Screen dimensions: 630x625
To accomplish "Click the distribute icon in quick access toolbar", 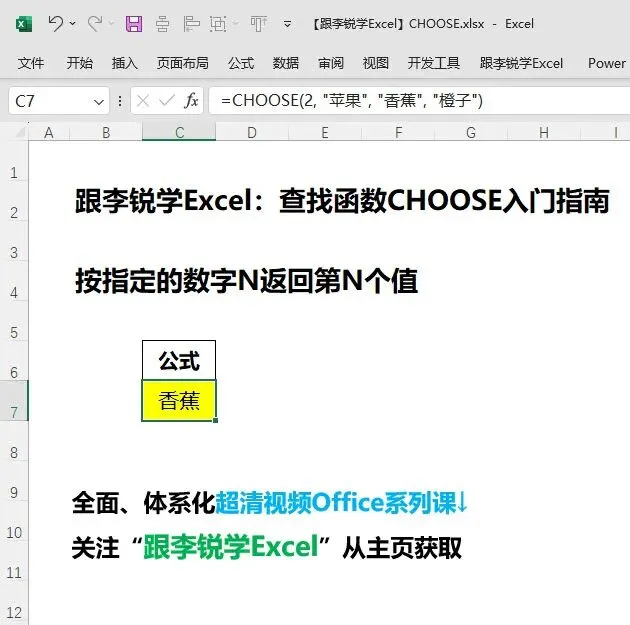I will click(x=258, y=24).
